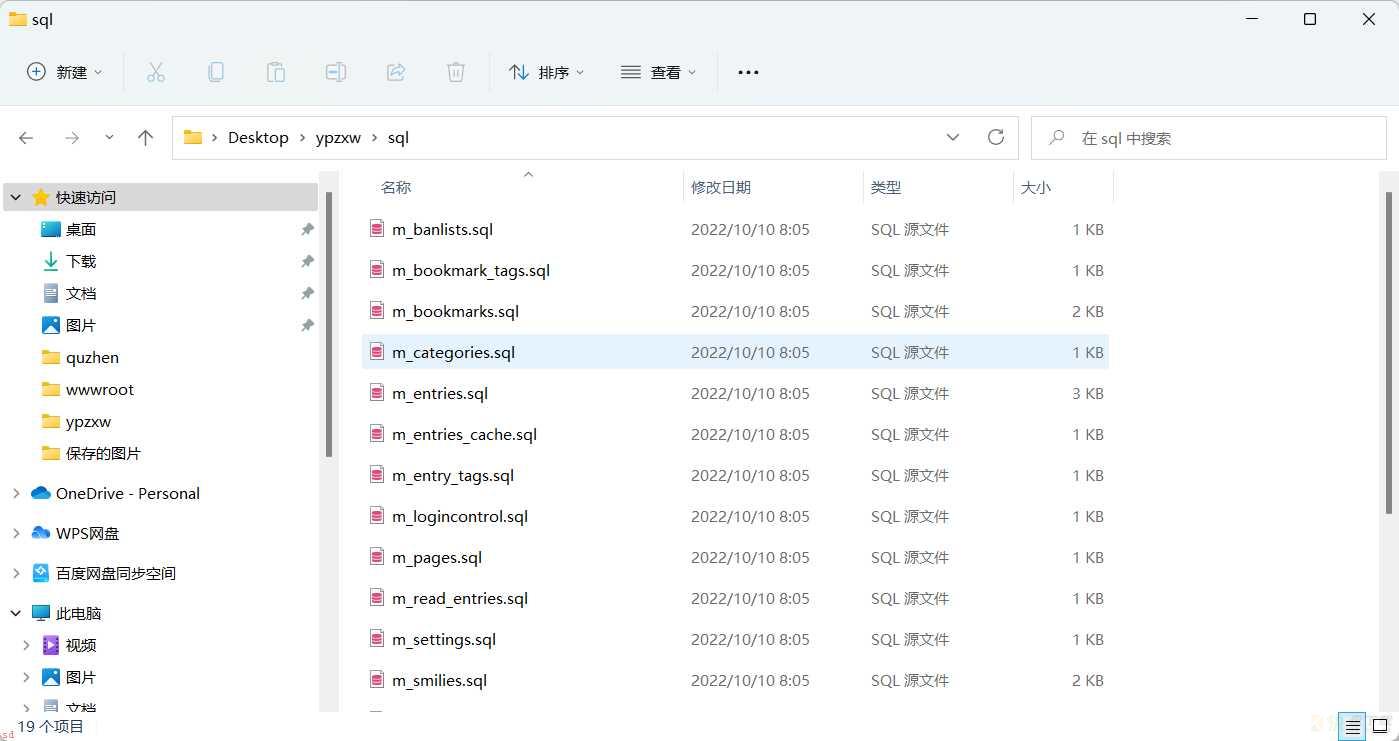Click the Share icon in toolbar
The image size is (1399, 741).
(395, 72)
